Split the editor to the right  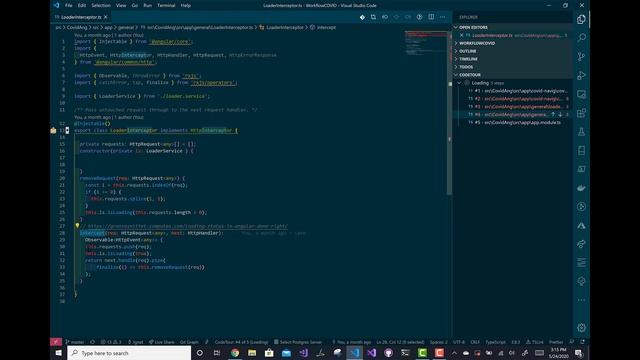(x=431, y=17)
